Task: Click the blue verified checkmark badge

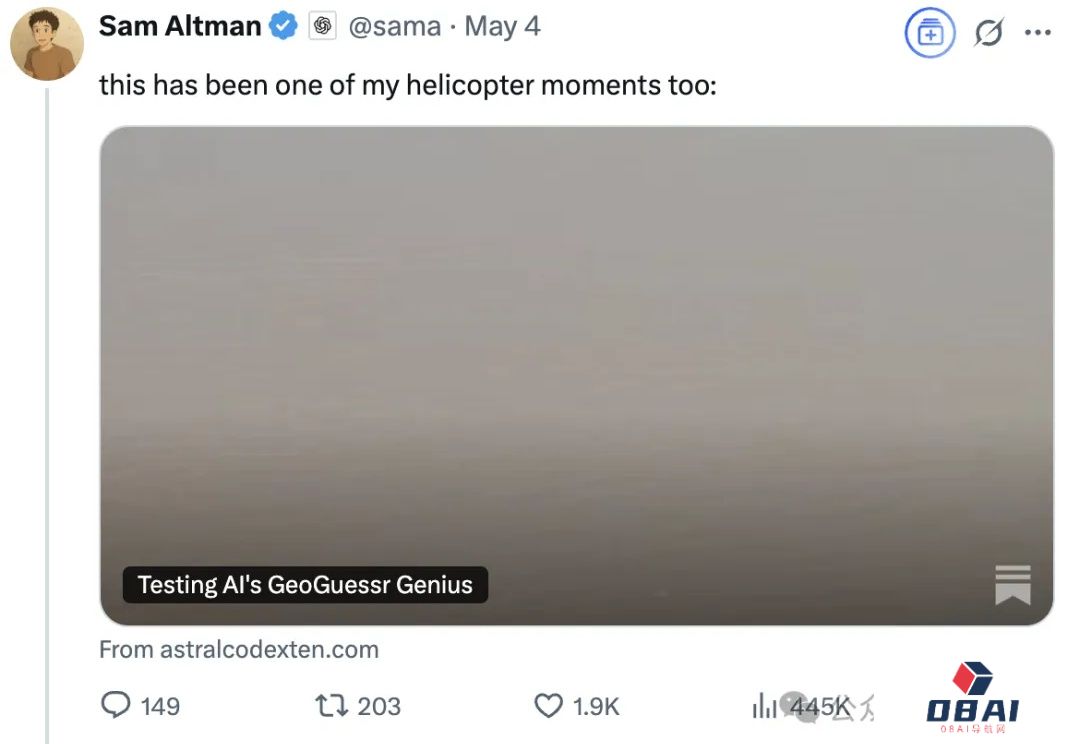Action: (285, 27)
